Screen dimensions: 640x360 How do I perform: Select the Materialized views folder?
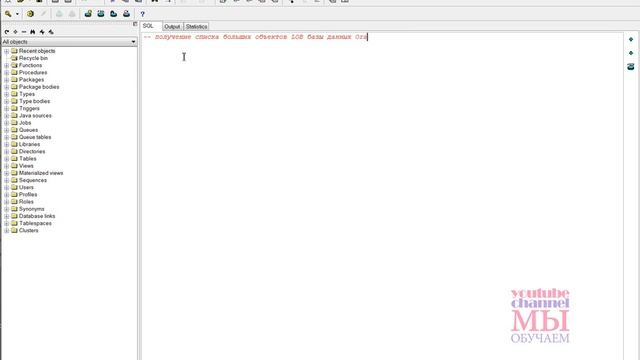[x=41, y=173]
